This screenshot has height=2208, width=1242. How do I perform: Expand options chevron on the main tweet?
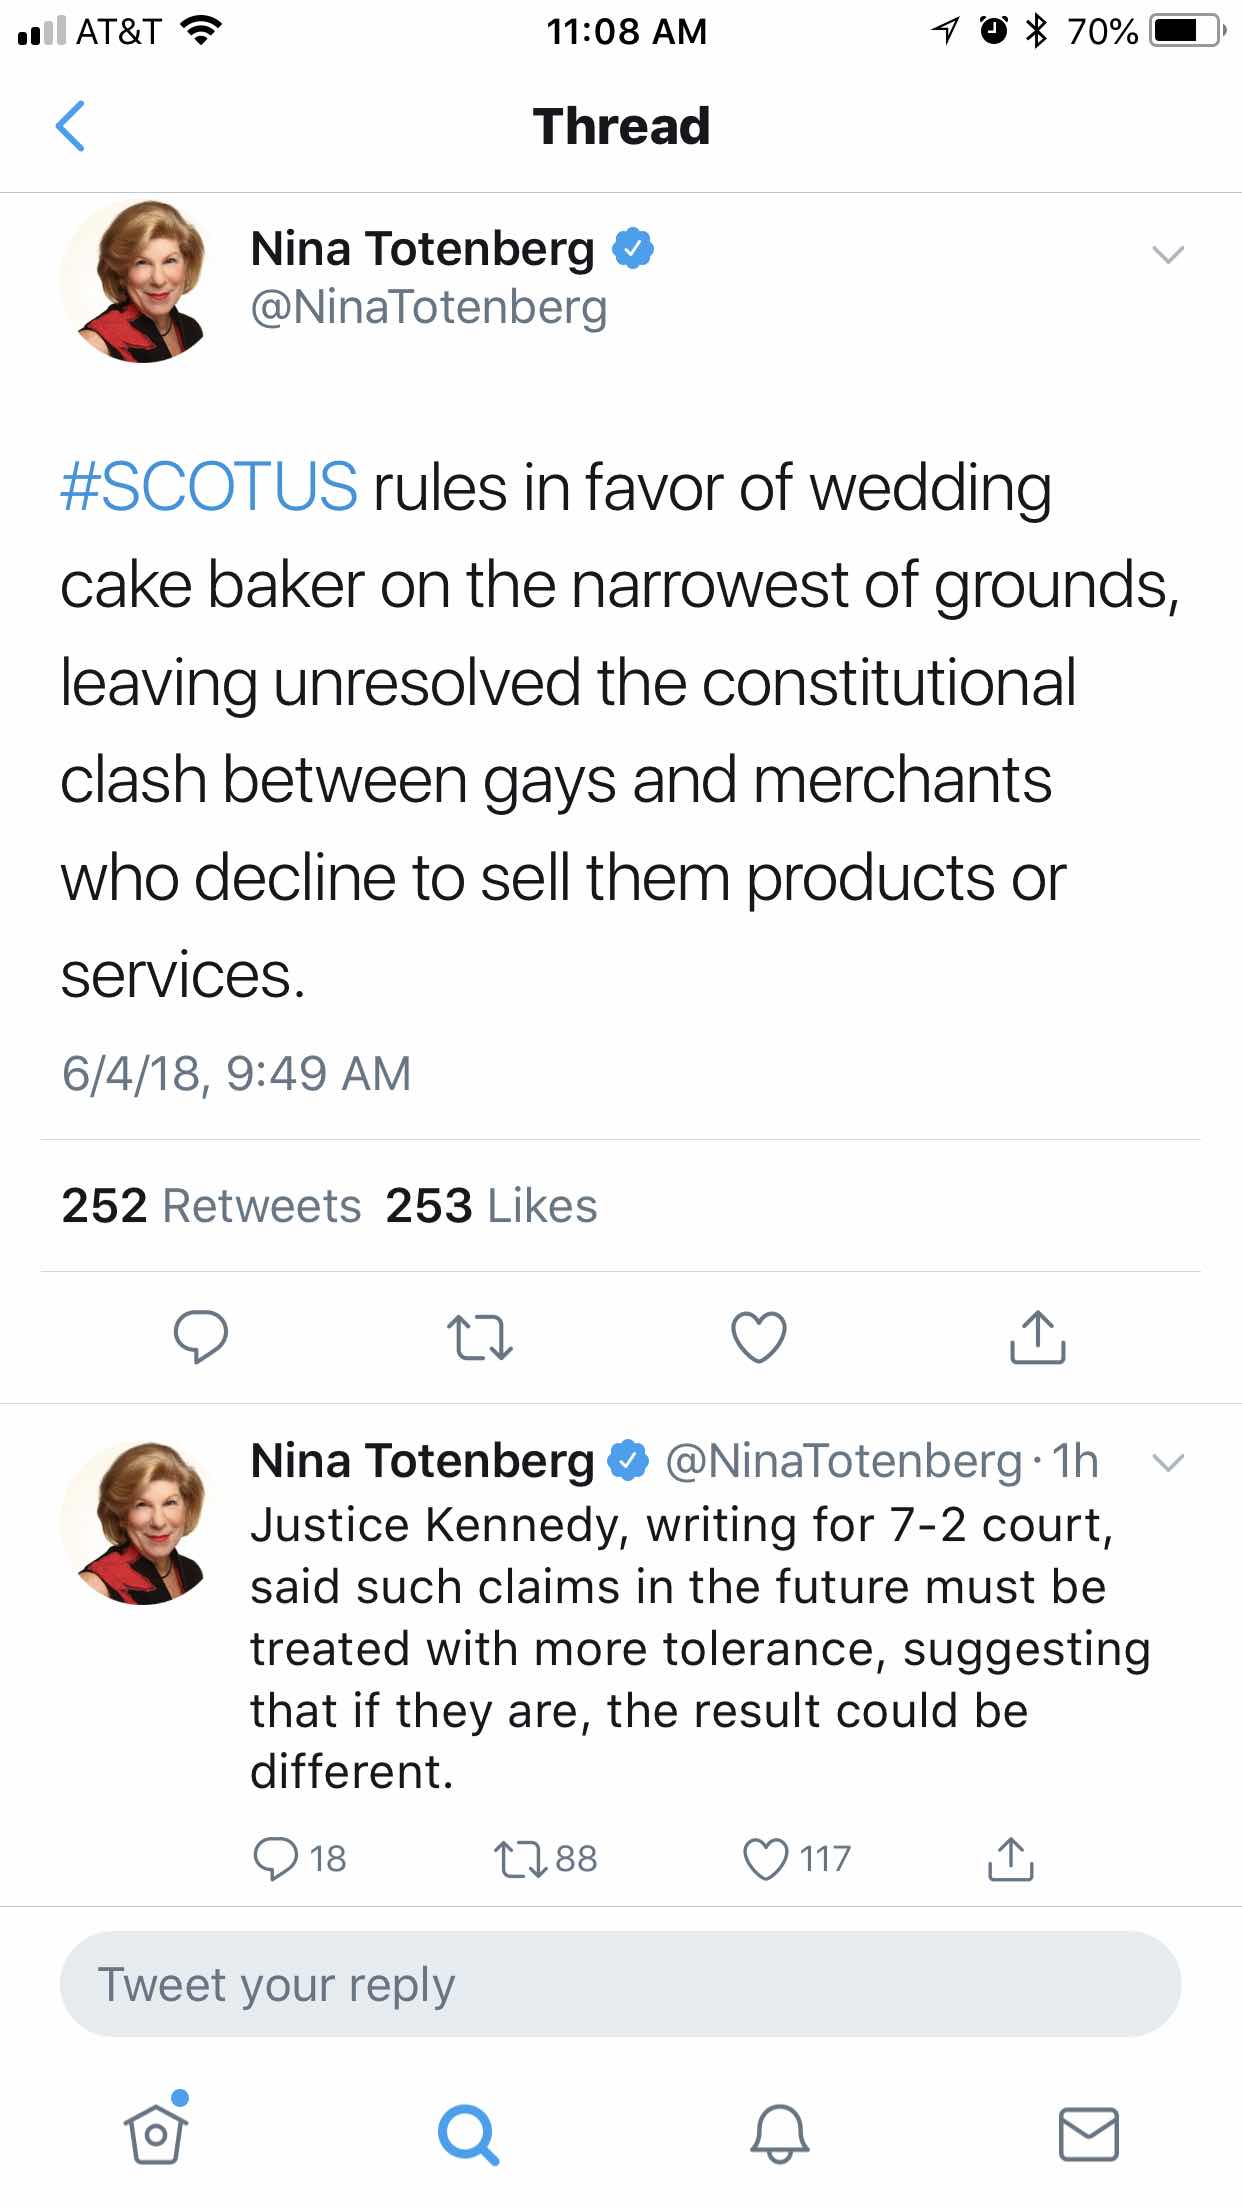pos(1167,254)
